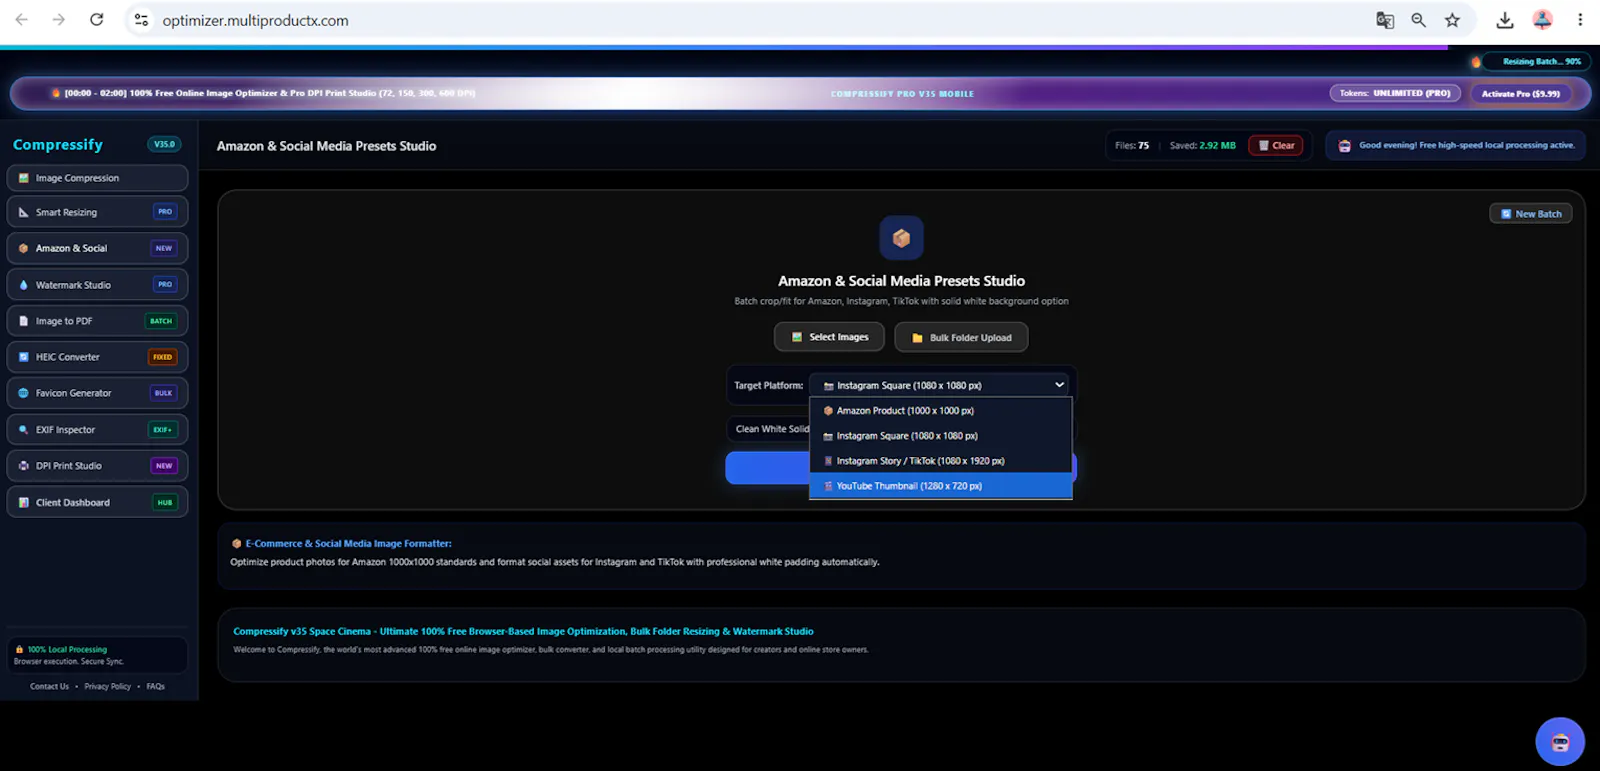Screen dimensions: 1600x771
Task: Click the Smart Resizing arrow icon
Action: [x=24, y=212]
